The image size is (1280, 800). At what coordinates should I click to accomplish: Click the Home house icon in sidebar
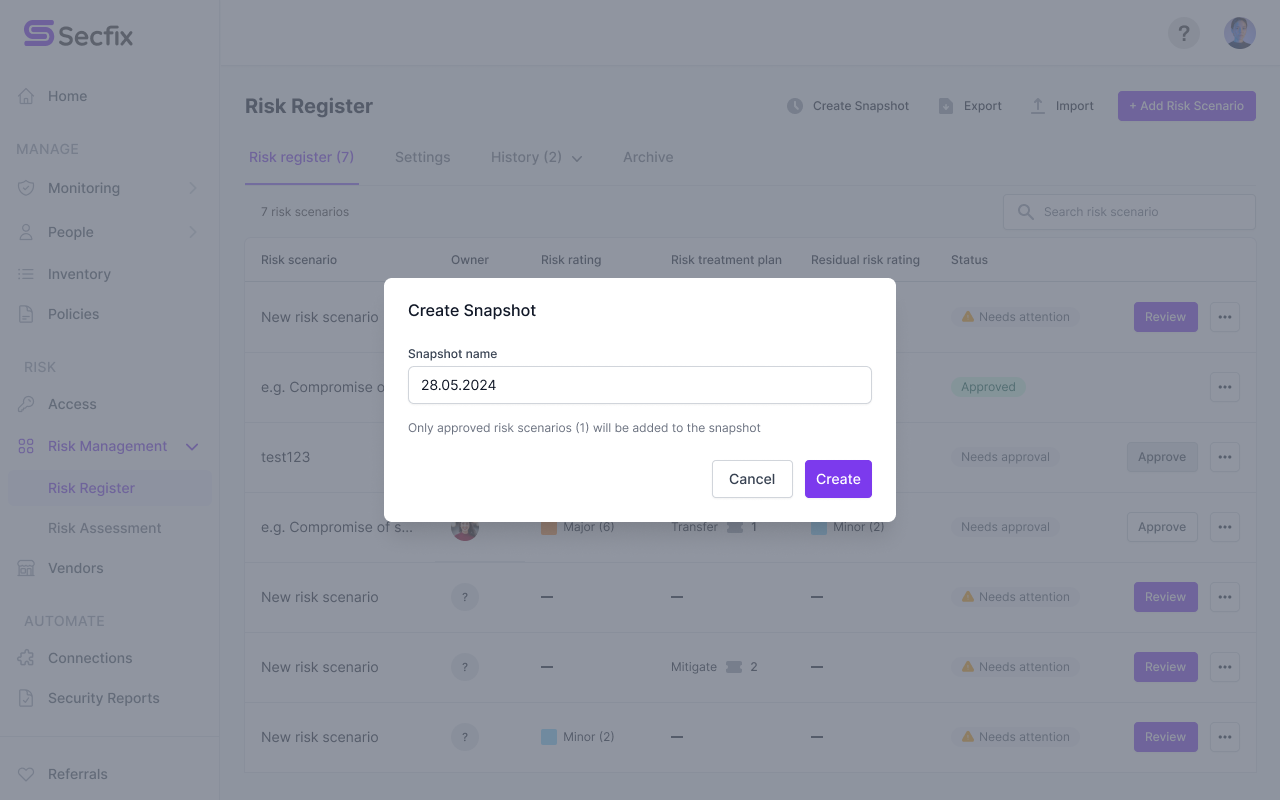(27, 96)
